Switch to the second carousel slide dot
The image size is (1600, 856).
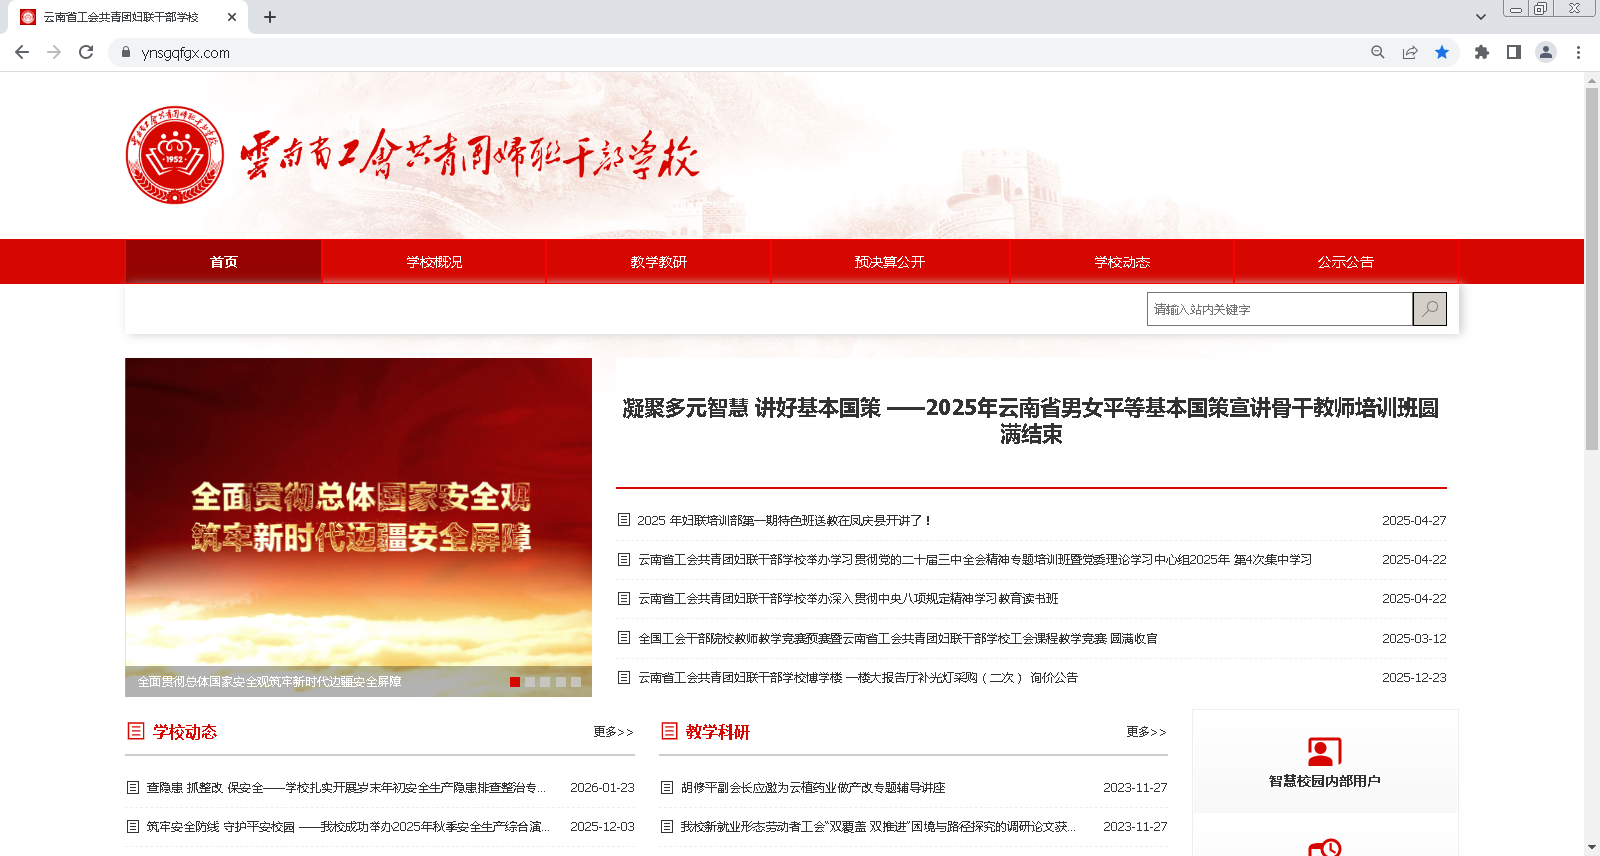[x=530, y=682]
